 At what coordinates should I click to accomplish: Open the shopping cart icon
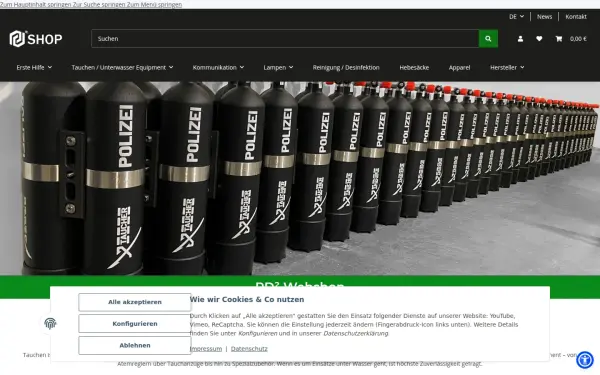point(559,39)
